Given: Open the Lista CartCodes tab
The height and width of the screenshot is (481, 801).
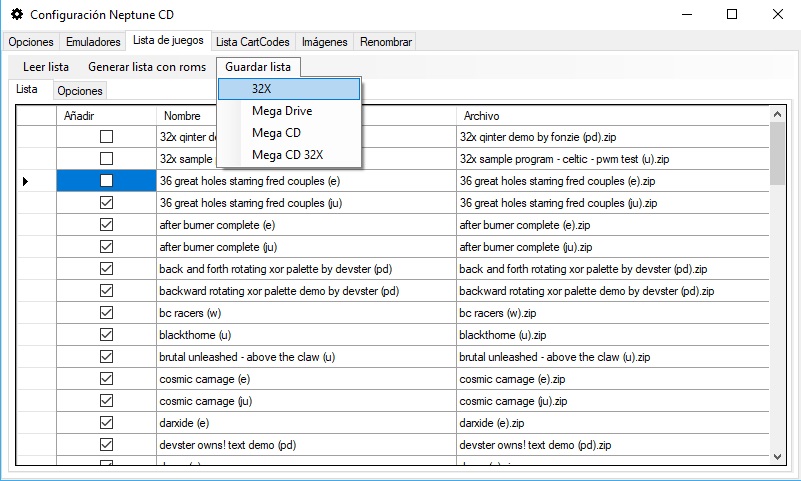Looking at the screenshot, I should [x=253, y=42].
